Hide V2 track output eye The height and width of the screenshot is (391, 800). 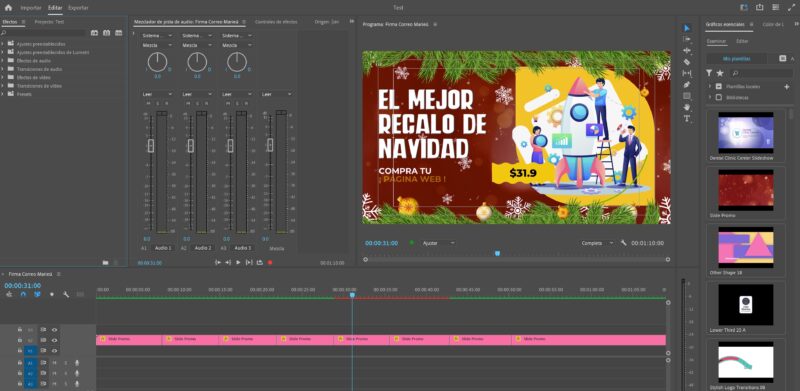55,340
